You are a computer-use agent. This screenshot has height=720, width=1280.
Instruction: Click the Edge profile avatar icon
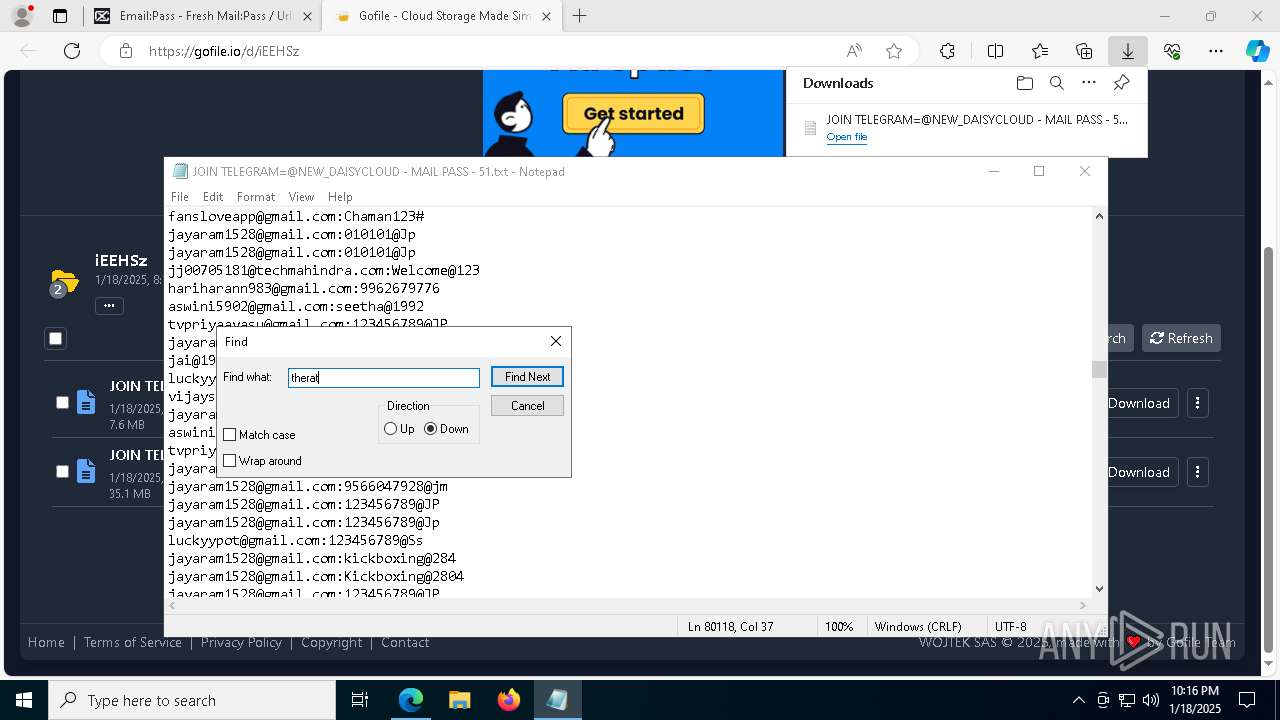22,16
